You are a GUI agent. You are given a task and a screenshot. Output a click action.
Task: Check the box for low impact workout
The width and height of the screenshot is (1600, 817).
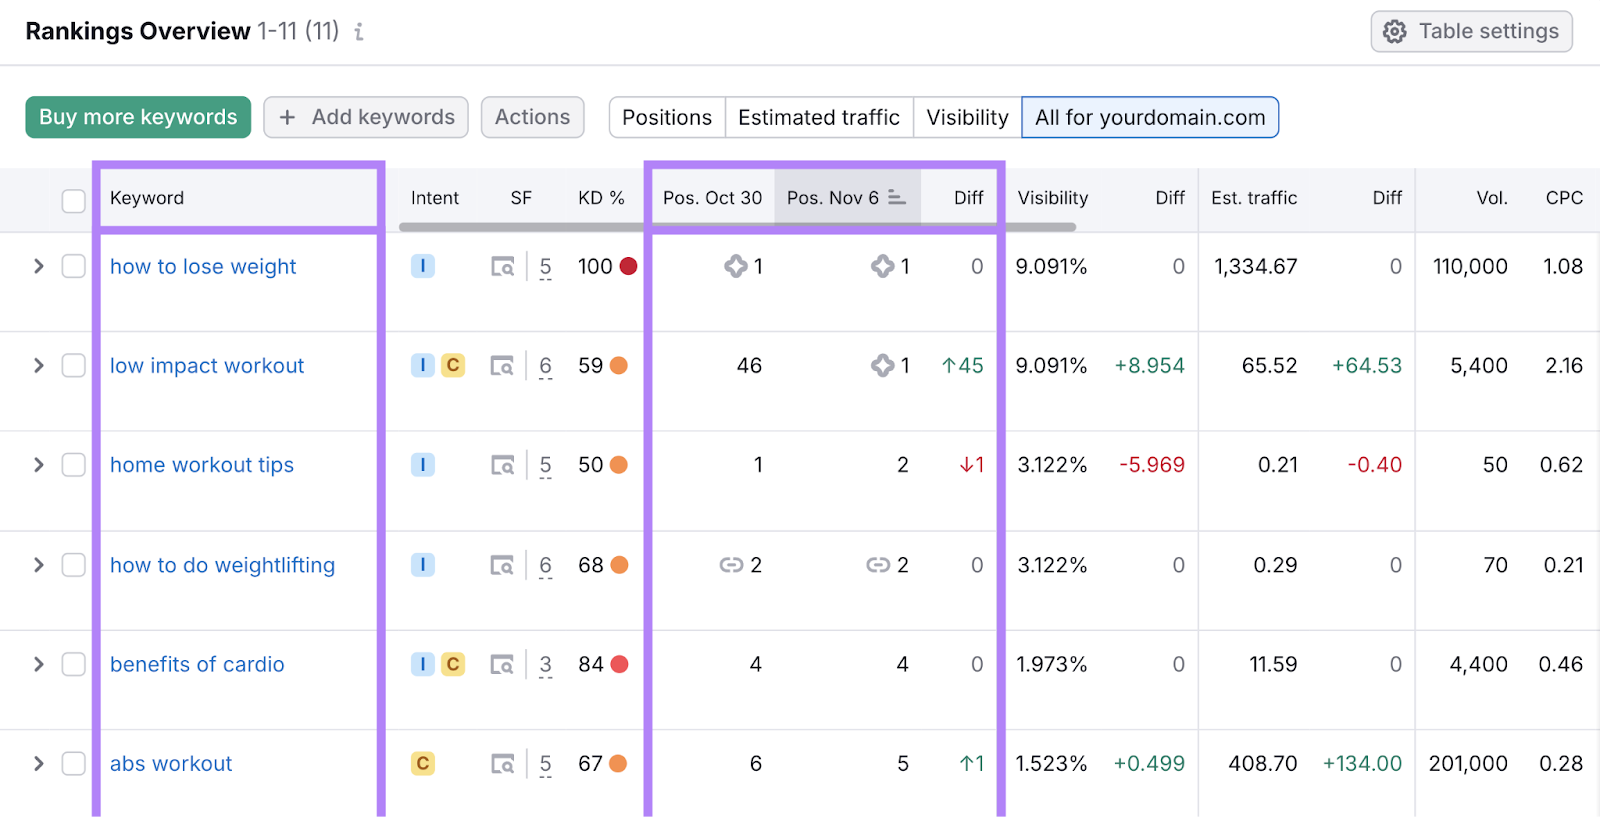click(74, 366)
